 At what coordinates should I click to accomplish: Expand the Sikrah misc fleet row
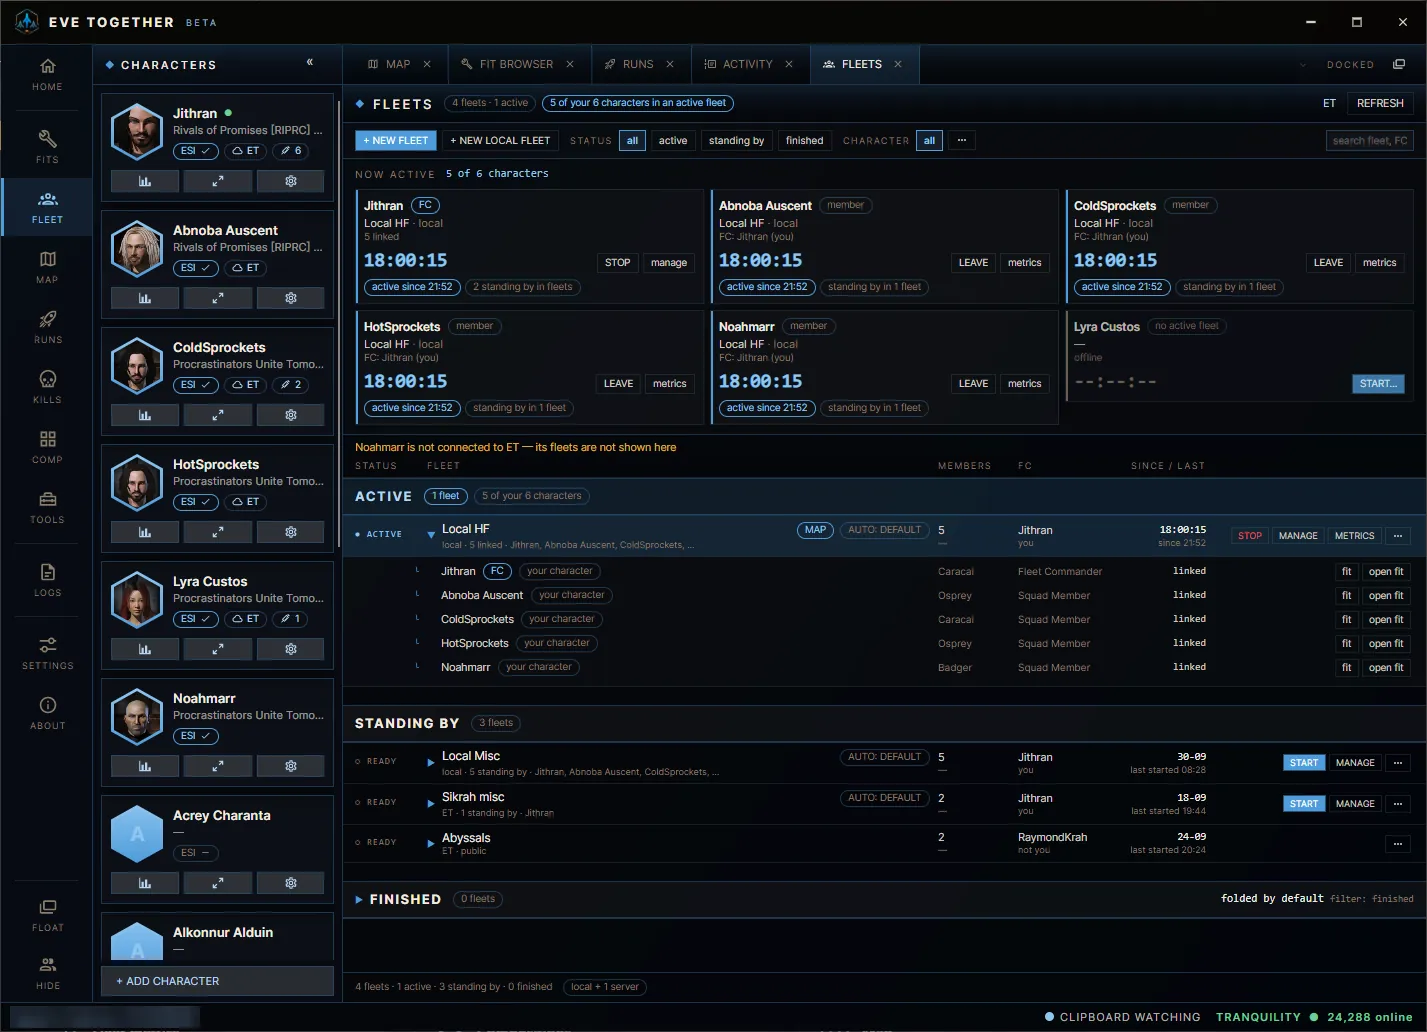[x=431, y=803]
